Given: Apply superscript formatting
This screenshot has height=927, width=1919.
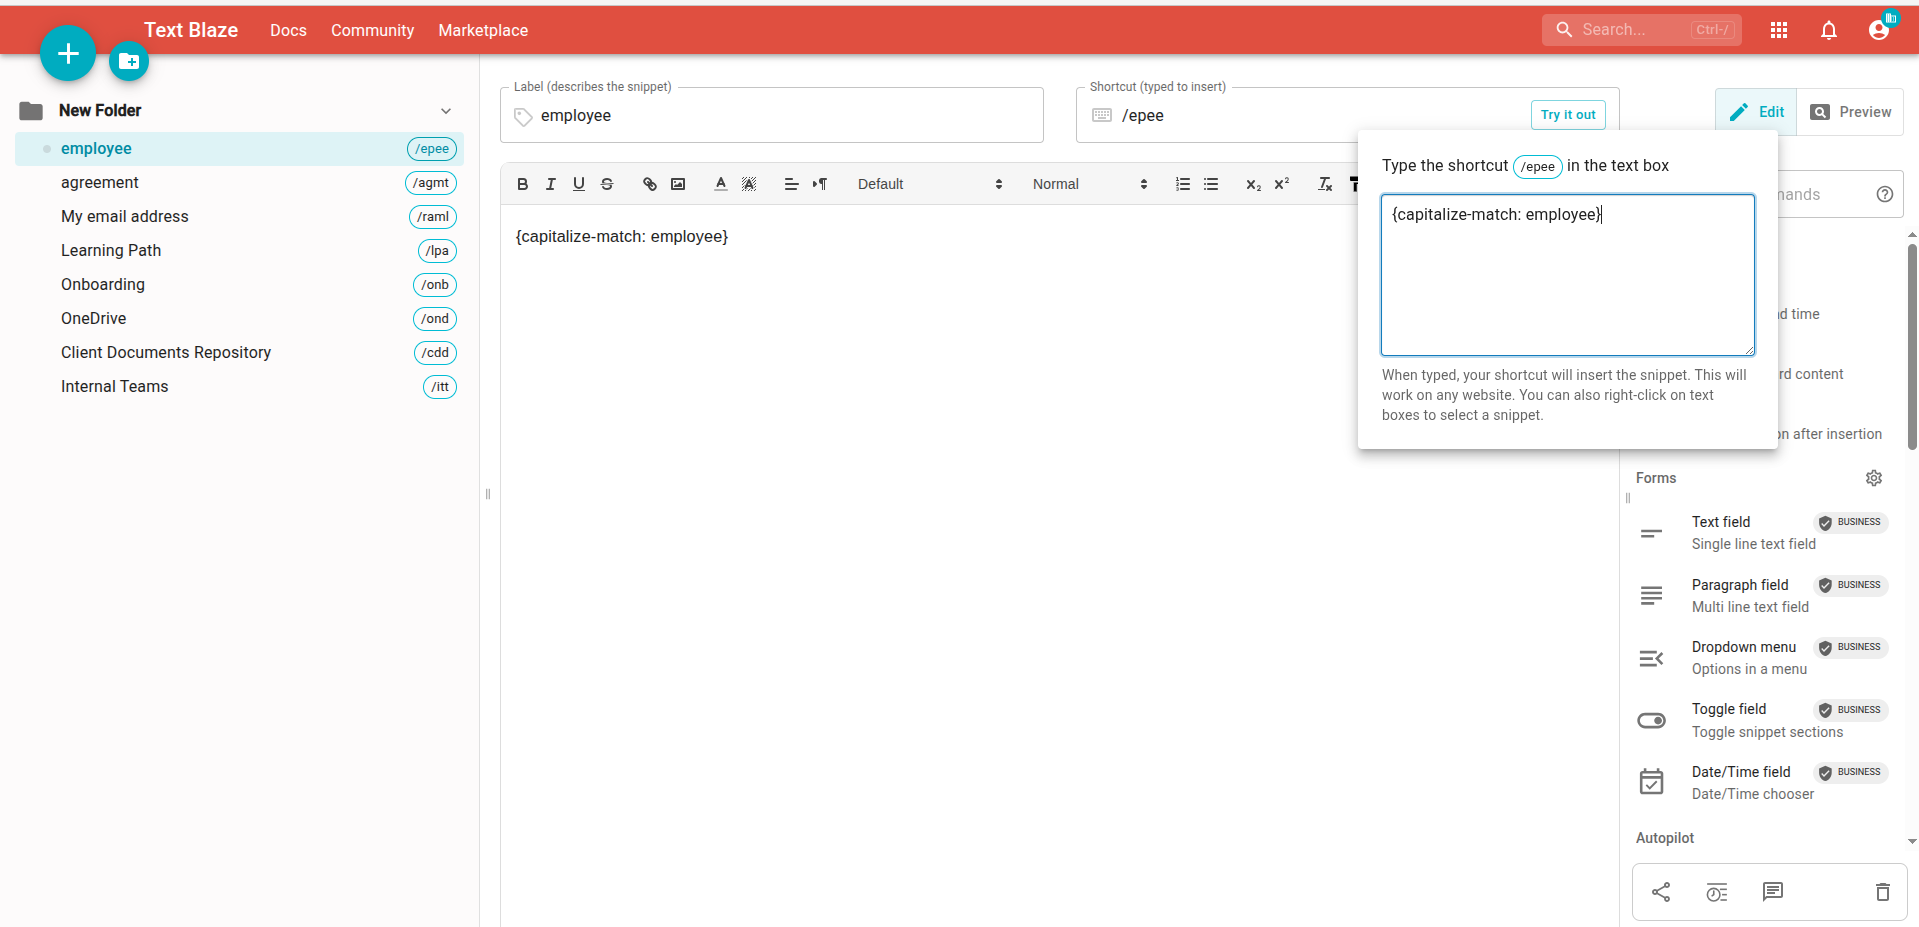Looking at the screenshot, I should [x=1281, y=184].
